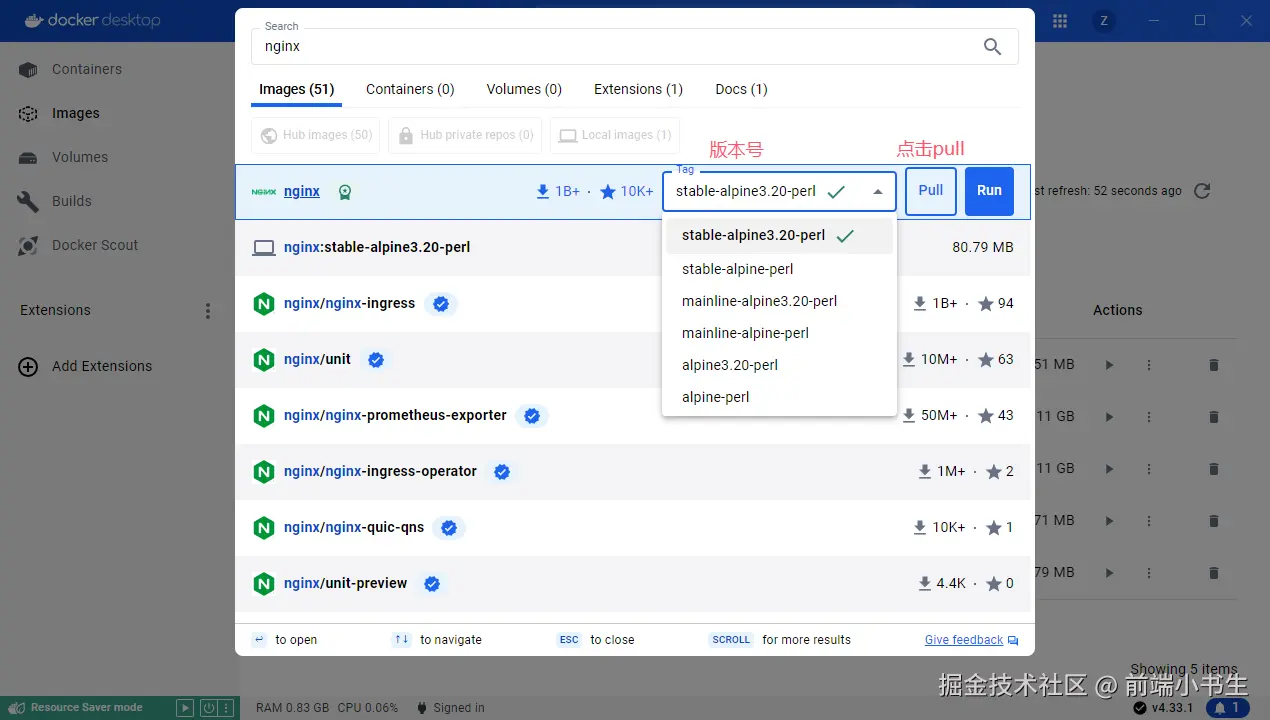The height and width of the screenshot is (720, 1270).
Task: Choose stable-alpine3.20-perl in tag list
Action: pos(779,236)
